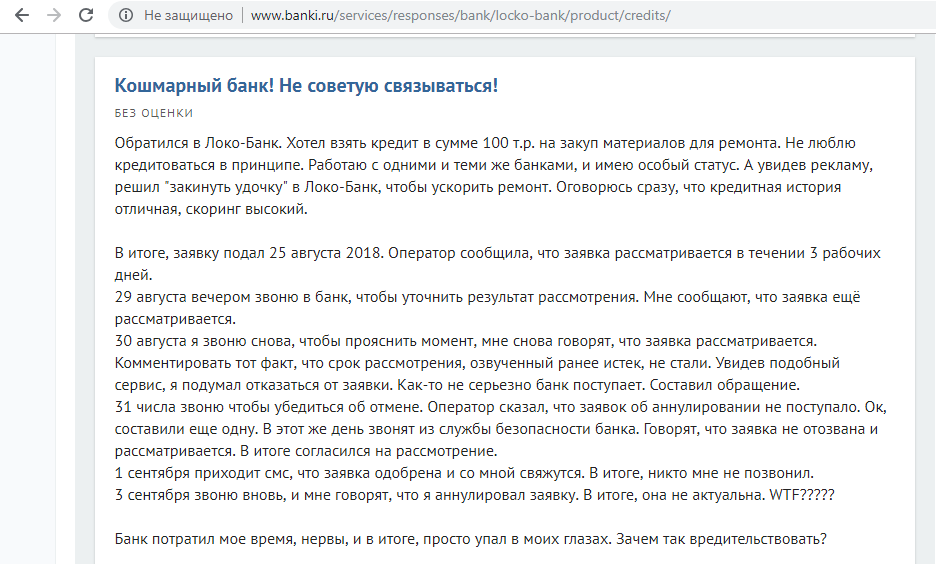Focus the address bar URL www.banki.ru

click(x=460, y=16)
